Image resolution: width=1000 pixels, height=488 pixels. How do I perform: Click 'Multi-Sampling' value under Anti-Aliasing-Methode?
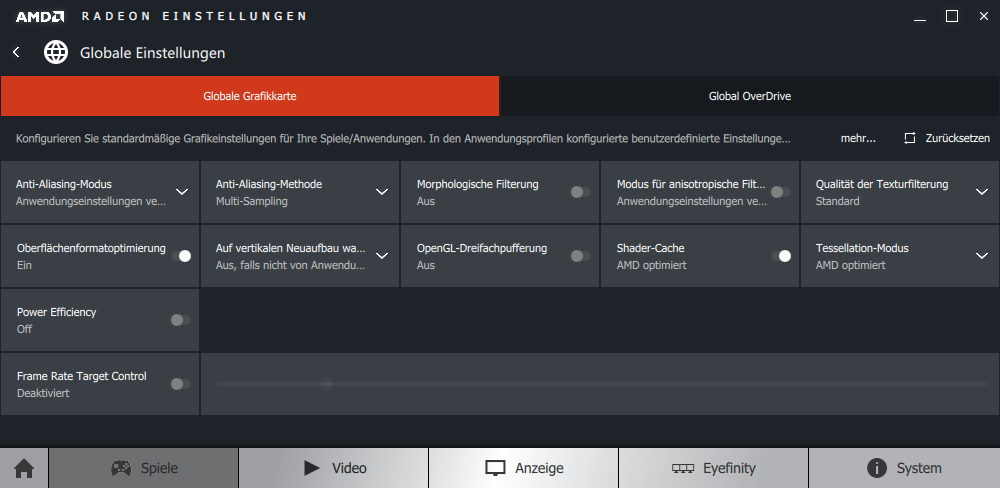click(x=252, y=202)
